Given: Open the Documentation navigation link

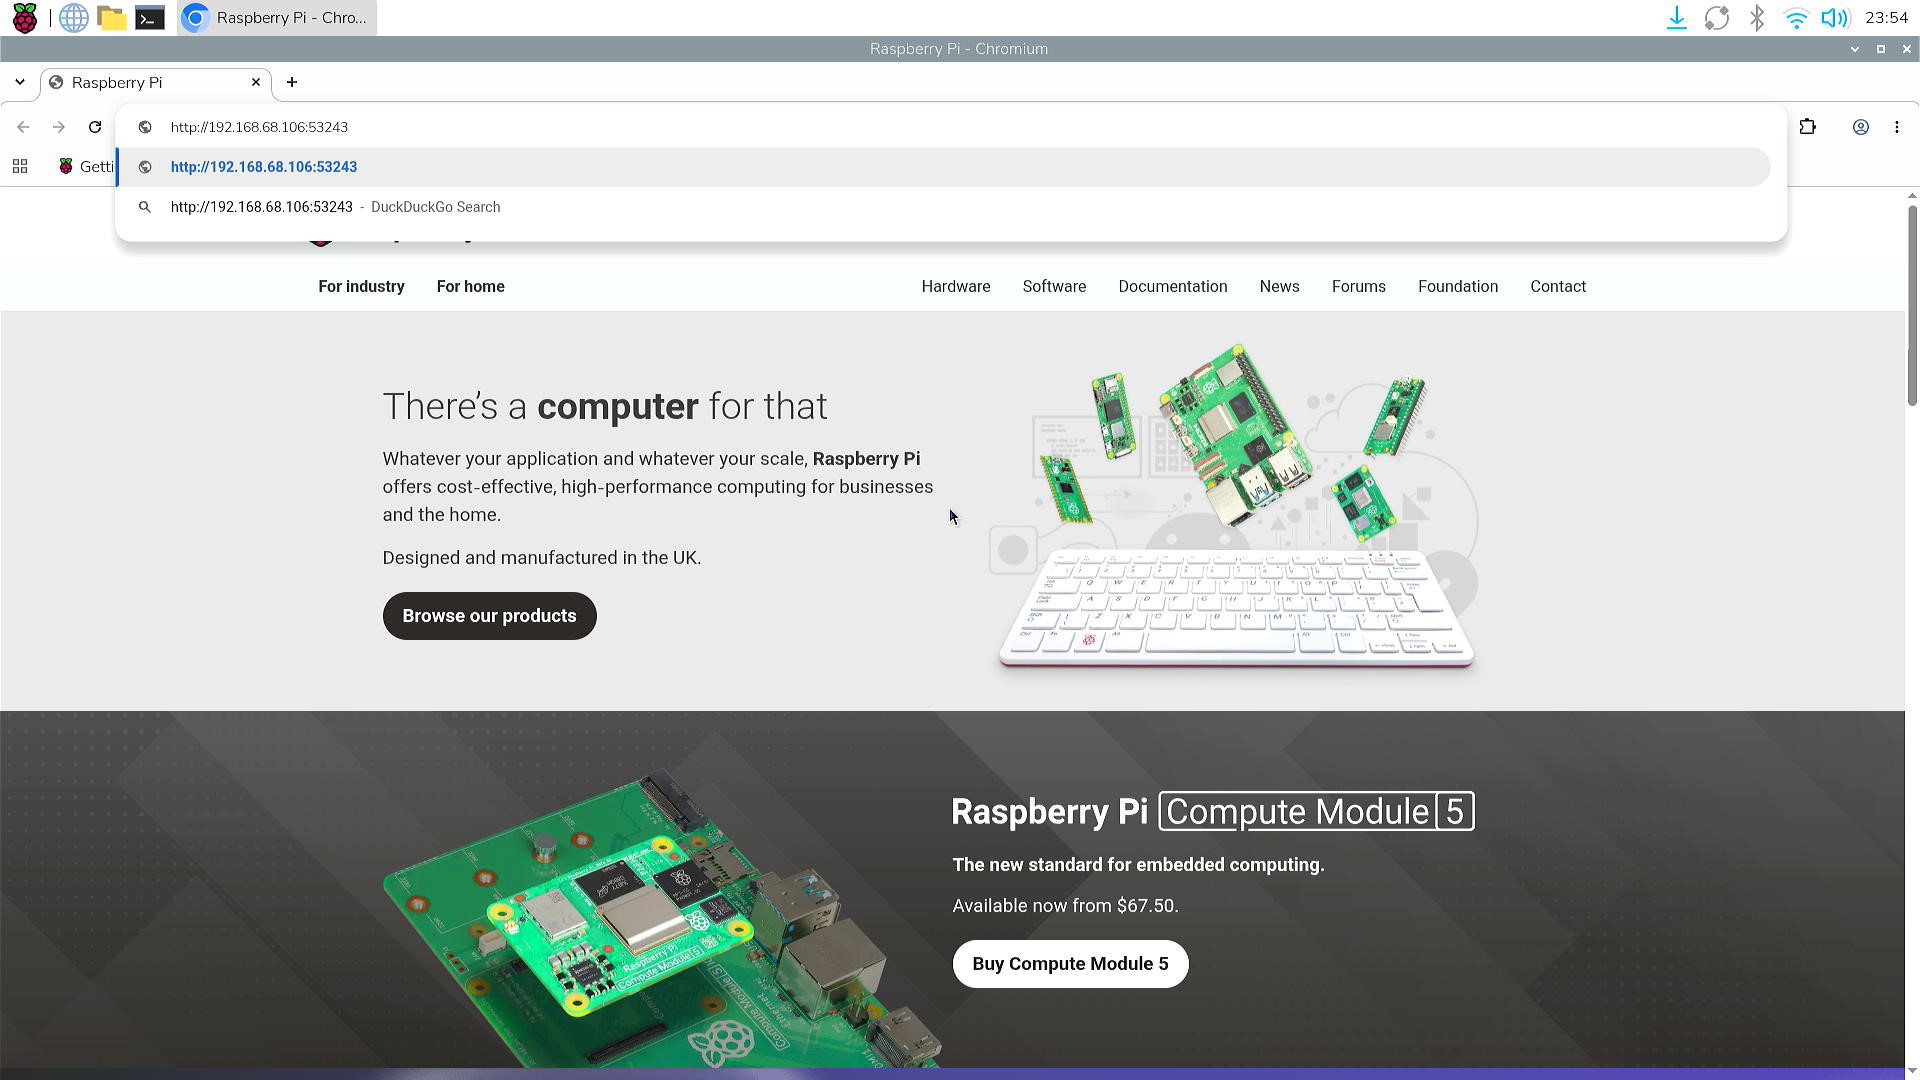Looking at the screenshot, I should [1172, 287].
